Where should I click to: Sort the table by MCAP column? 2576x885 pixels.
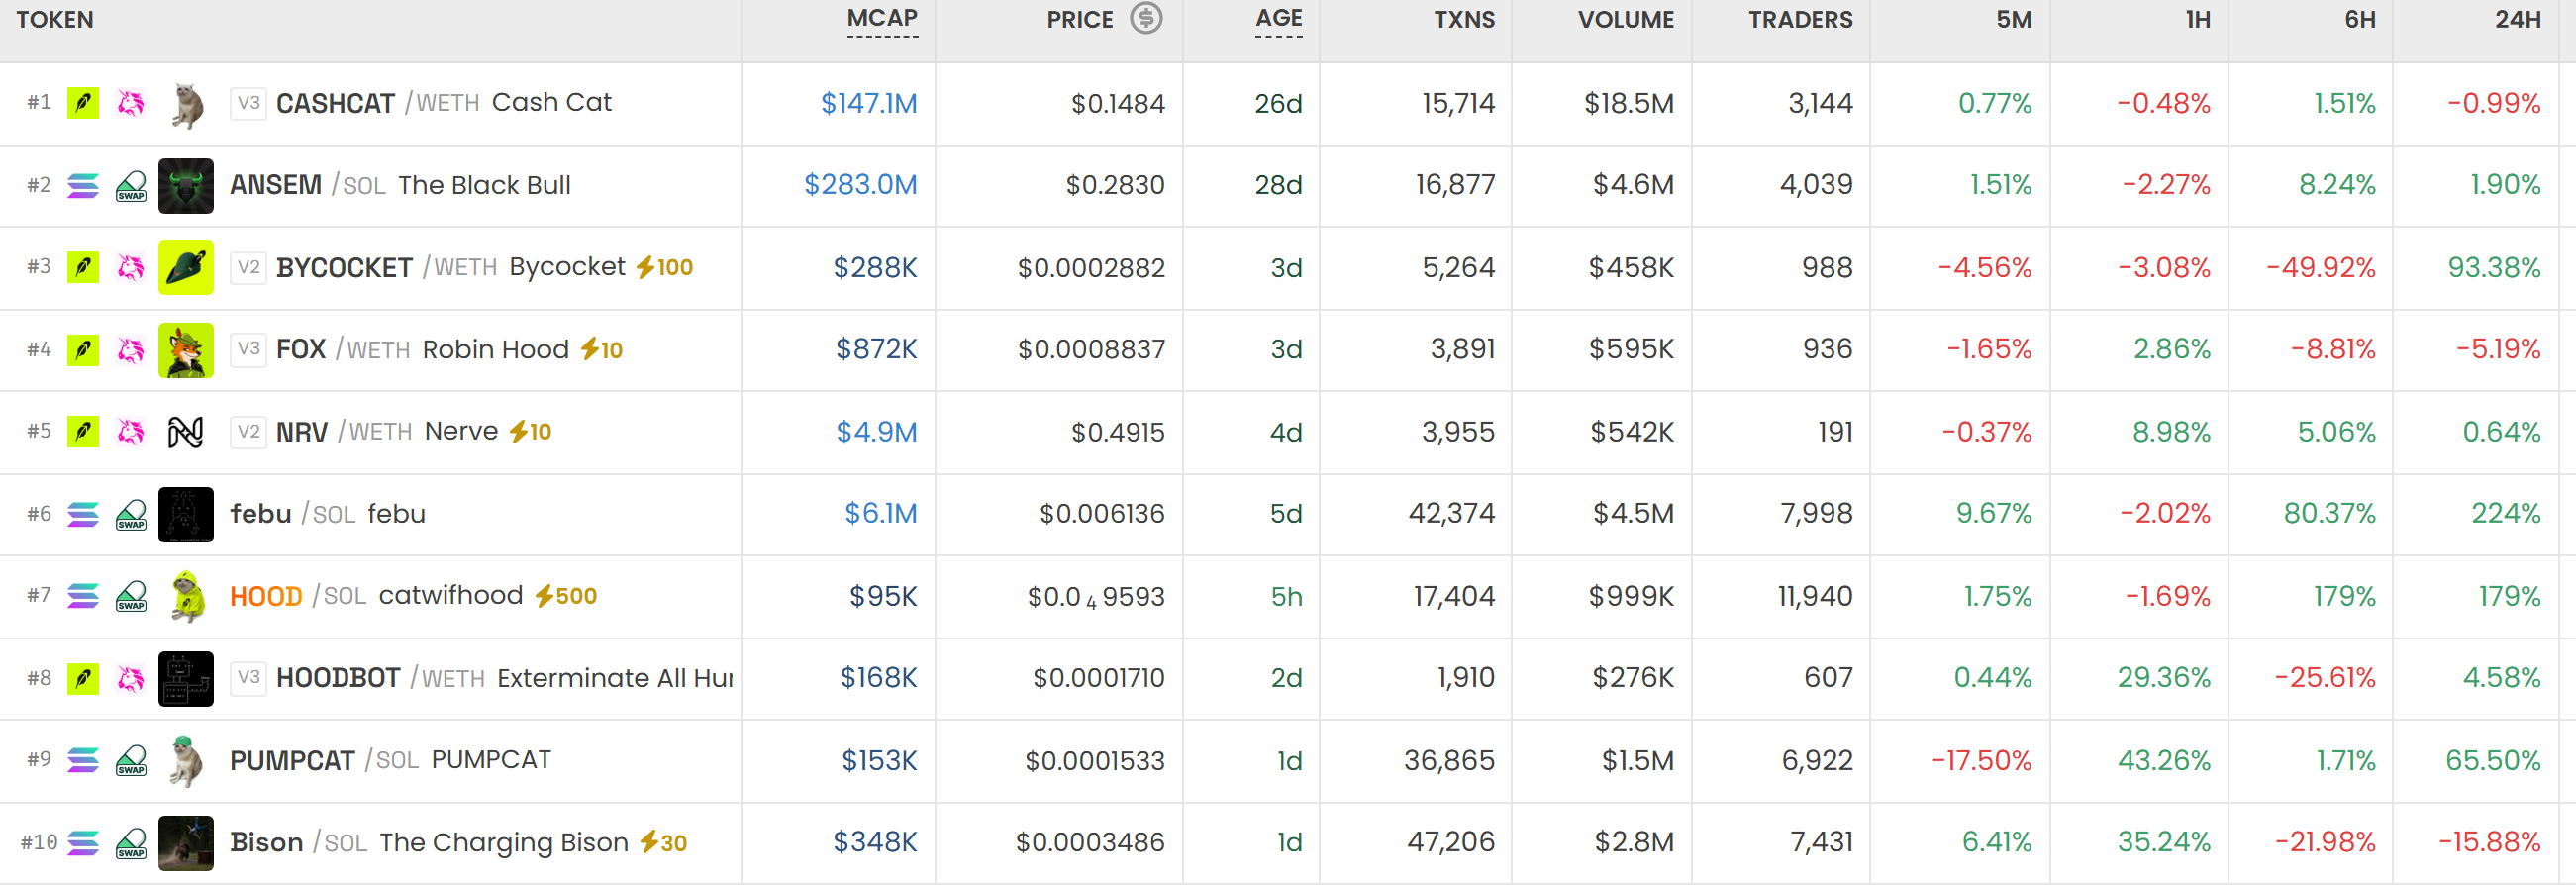pyautogui.click(x=882, y=19)
